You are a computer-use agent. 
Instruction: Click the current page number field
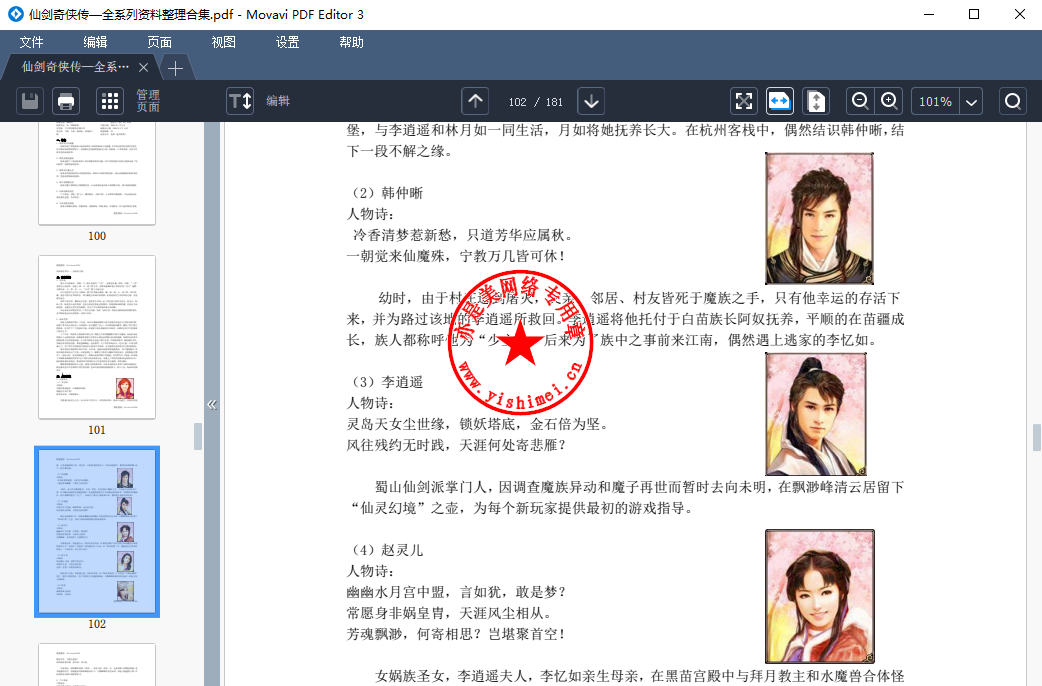tap(518, 102)
